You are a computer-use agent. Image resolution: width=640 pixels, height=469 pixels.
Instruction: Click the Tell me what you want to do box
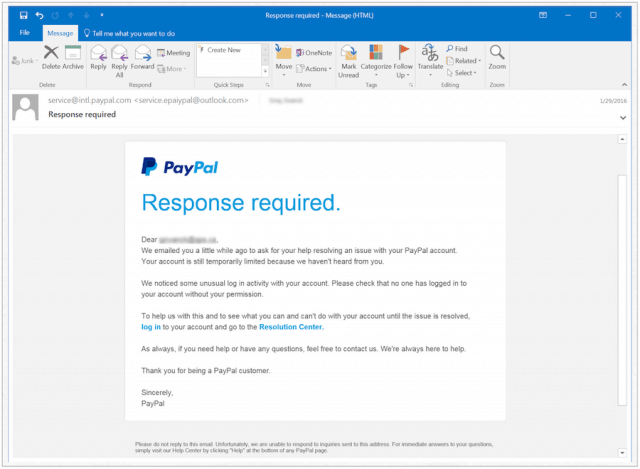pyautogui.click(x=129, y=33)
